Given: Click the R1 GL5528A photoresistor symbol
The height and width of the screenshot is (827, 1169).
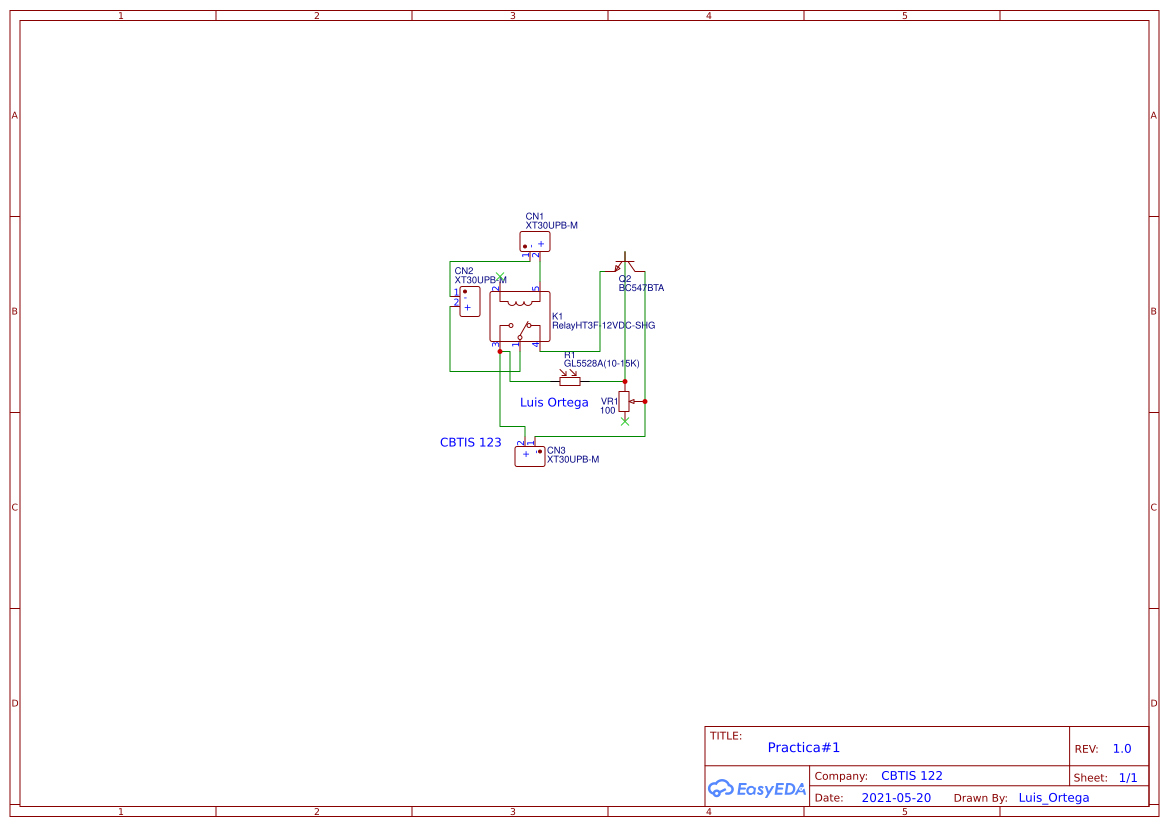Looking at the screenshot, I should coord(570,381).
